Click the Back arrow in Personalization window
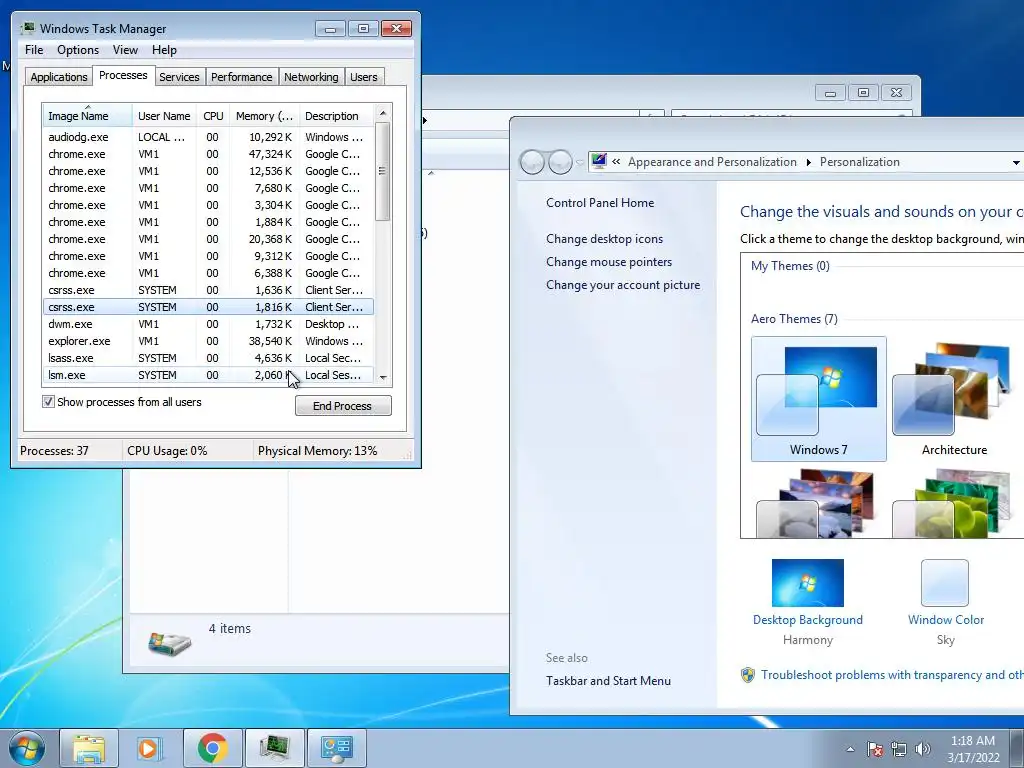The width and height of the screenshot is (1024, 768). pyautogui.click(x=532, y=162)
